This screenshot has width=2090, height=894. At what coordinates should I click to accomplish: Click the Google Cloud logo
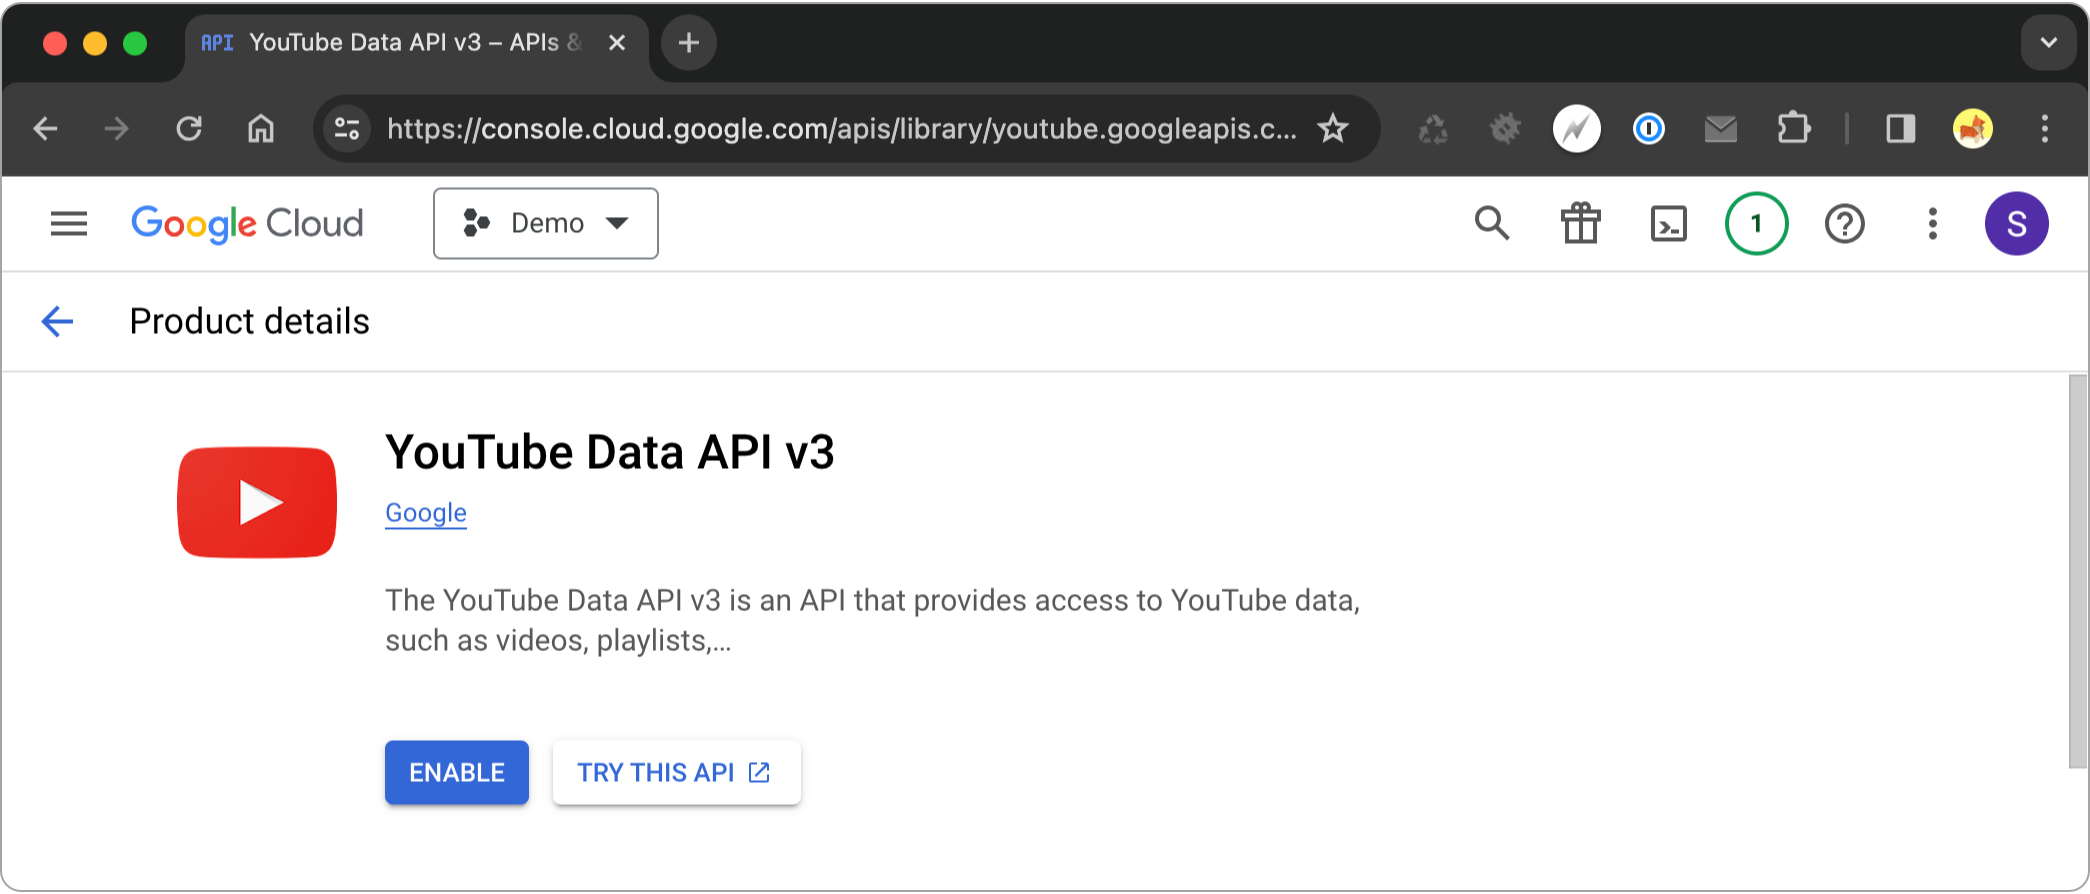(247, 224)
